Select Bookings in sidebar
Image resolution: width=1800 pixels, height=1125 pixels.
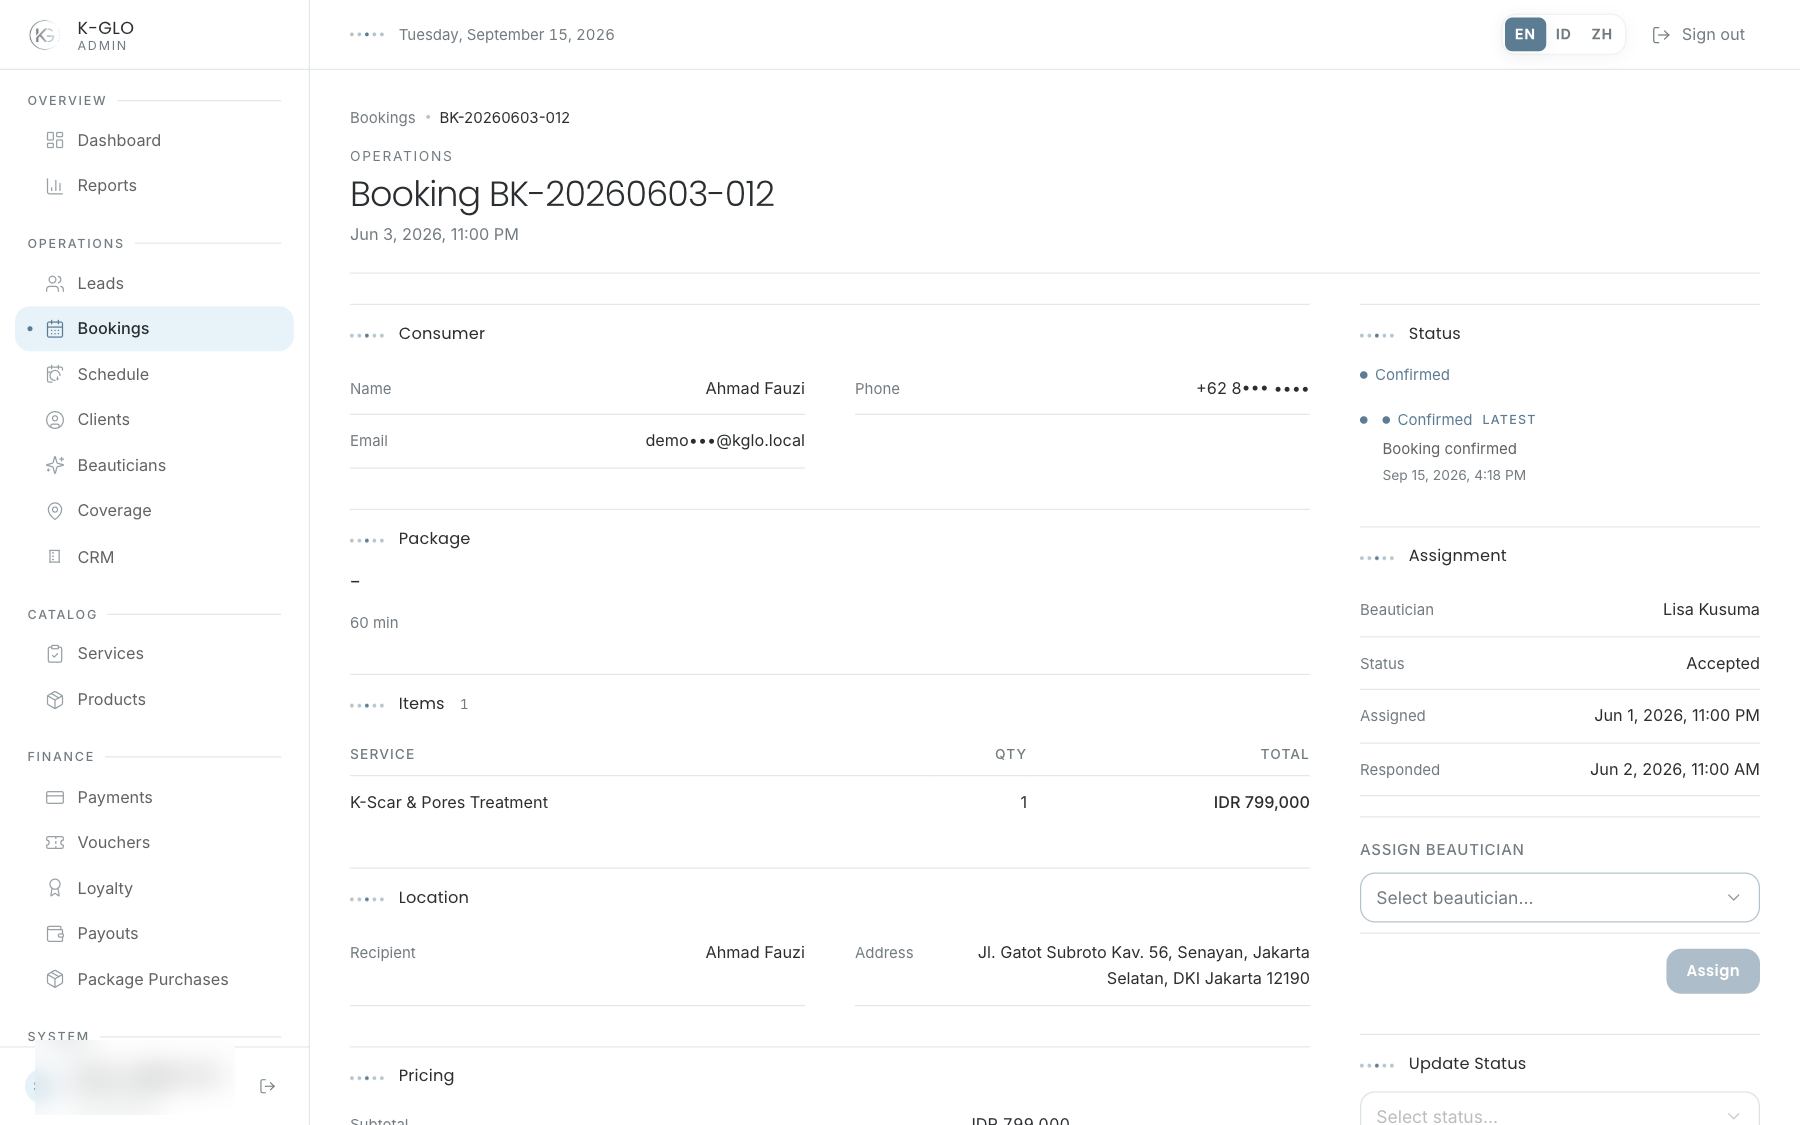coord(154,329)
